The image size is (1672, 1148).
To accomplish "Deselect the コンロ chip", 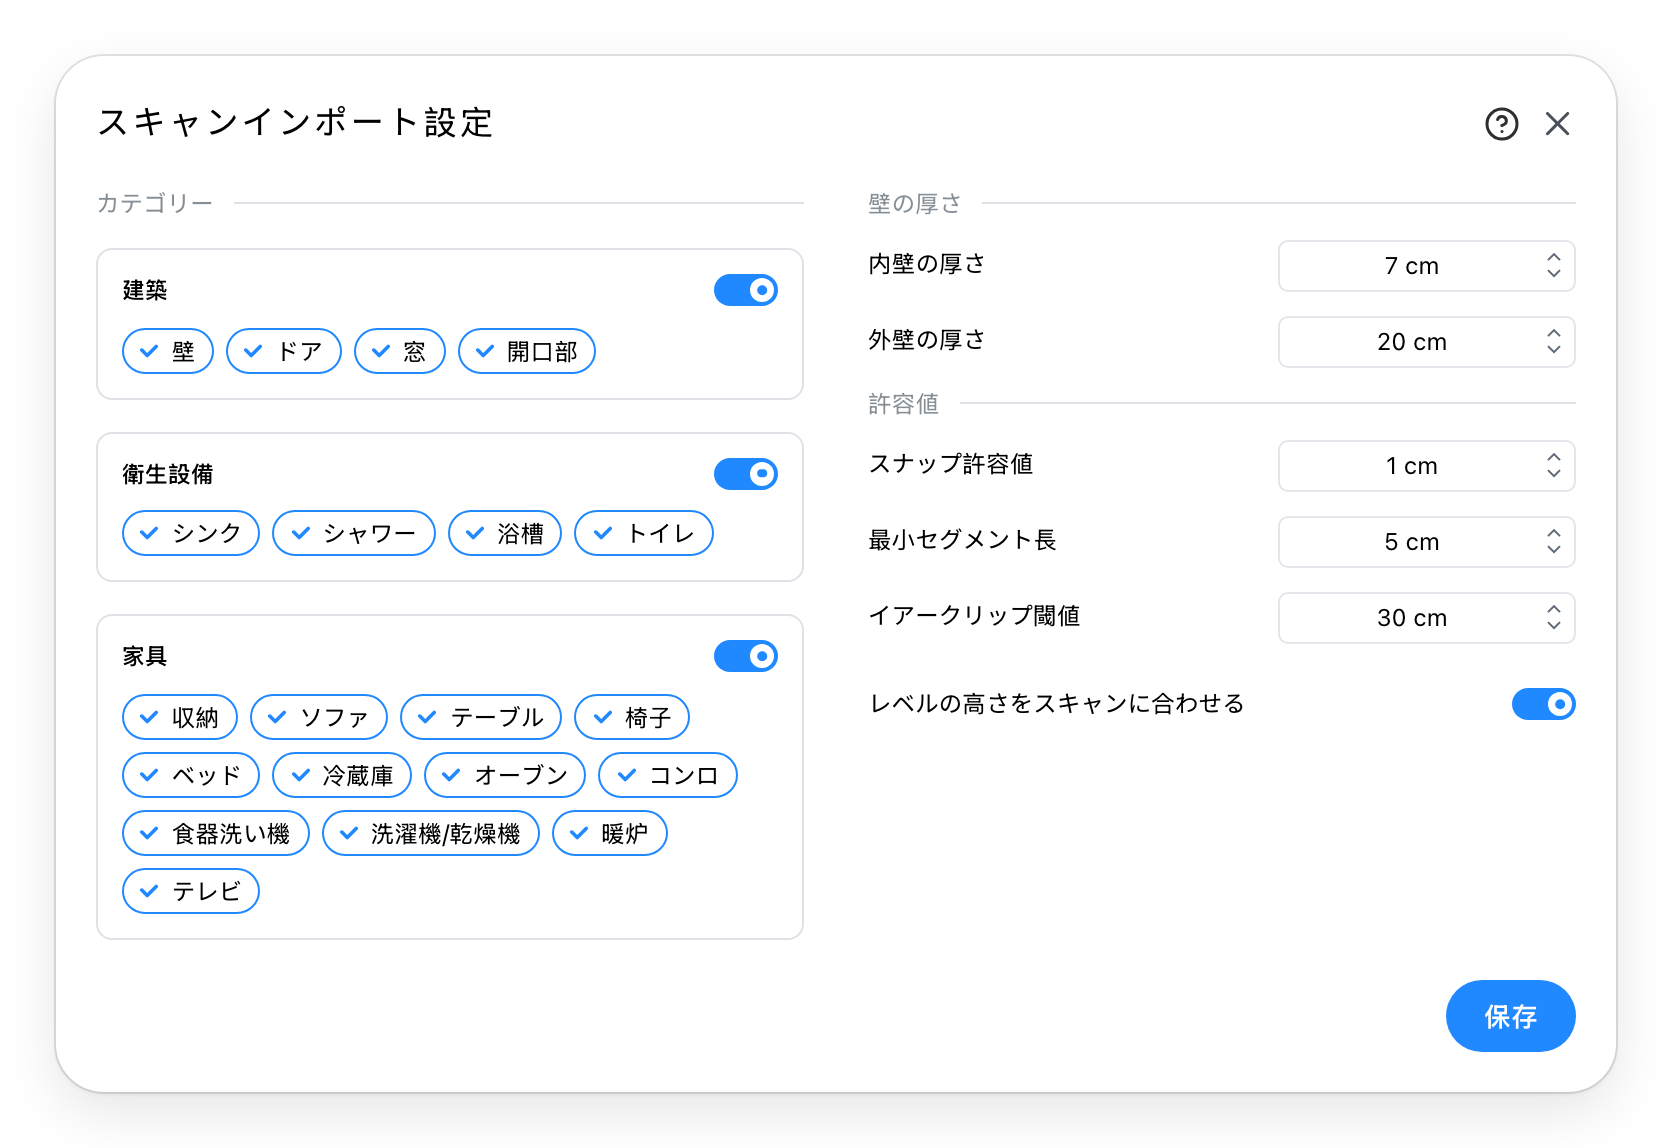I will [x=668, y=775].
